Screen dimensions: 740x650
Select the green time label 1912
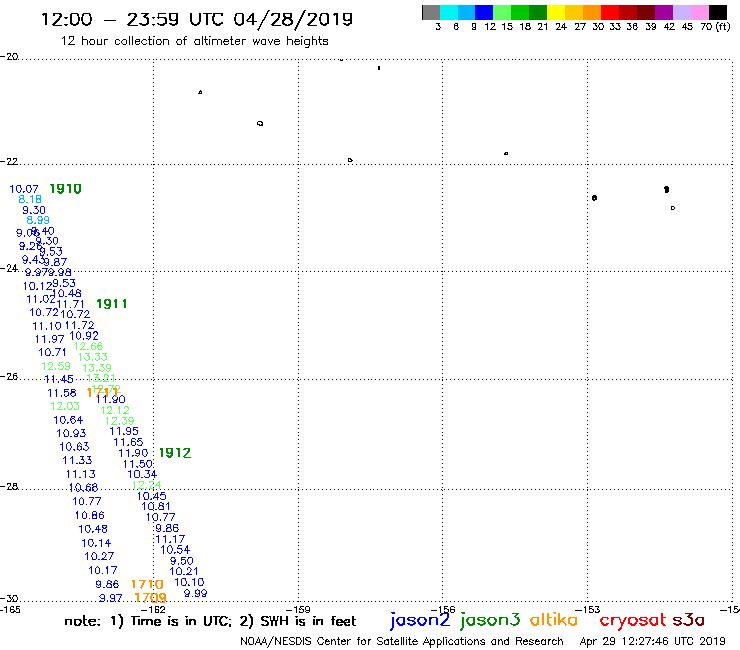point(175,453)
